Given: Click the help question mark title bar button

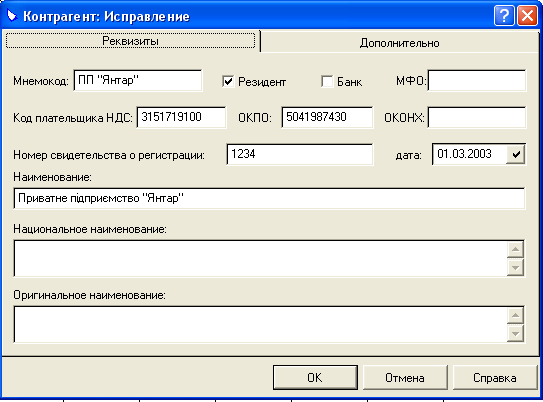Looking at the screenshot, I should (504, 16).
